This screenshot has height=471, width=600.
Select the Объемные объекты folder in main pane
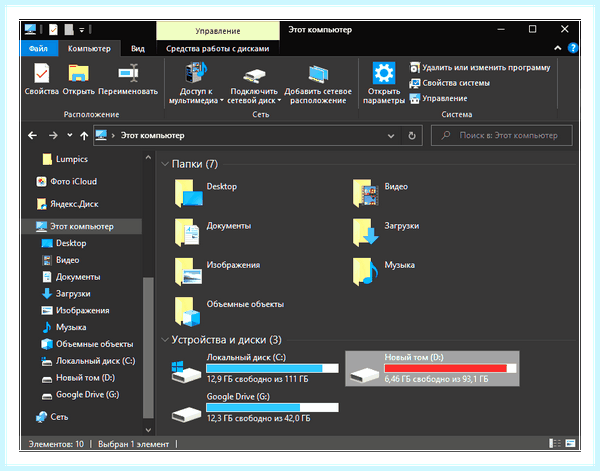[229, 311]
